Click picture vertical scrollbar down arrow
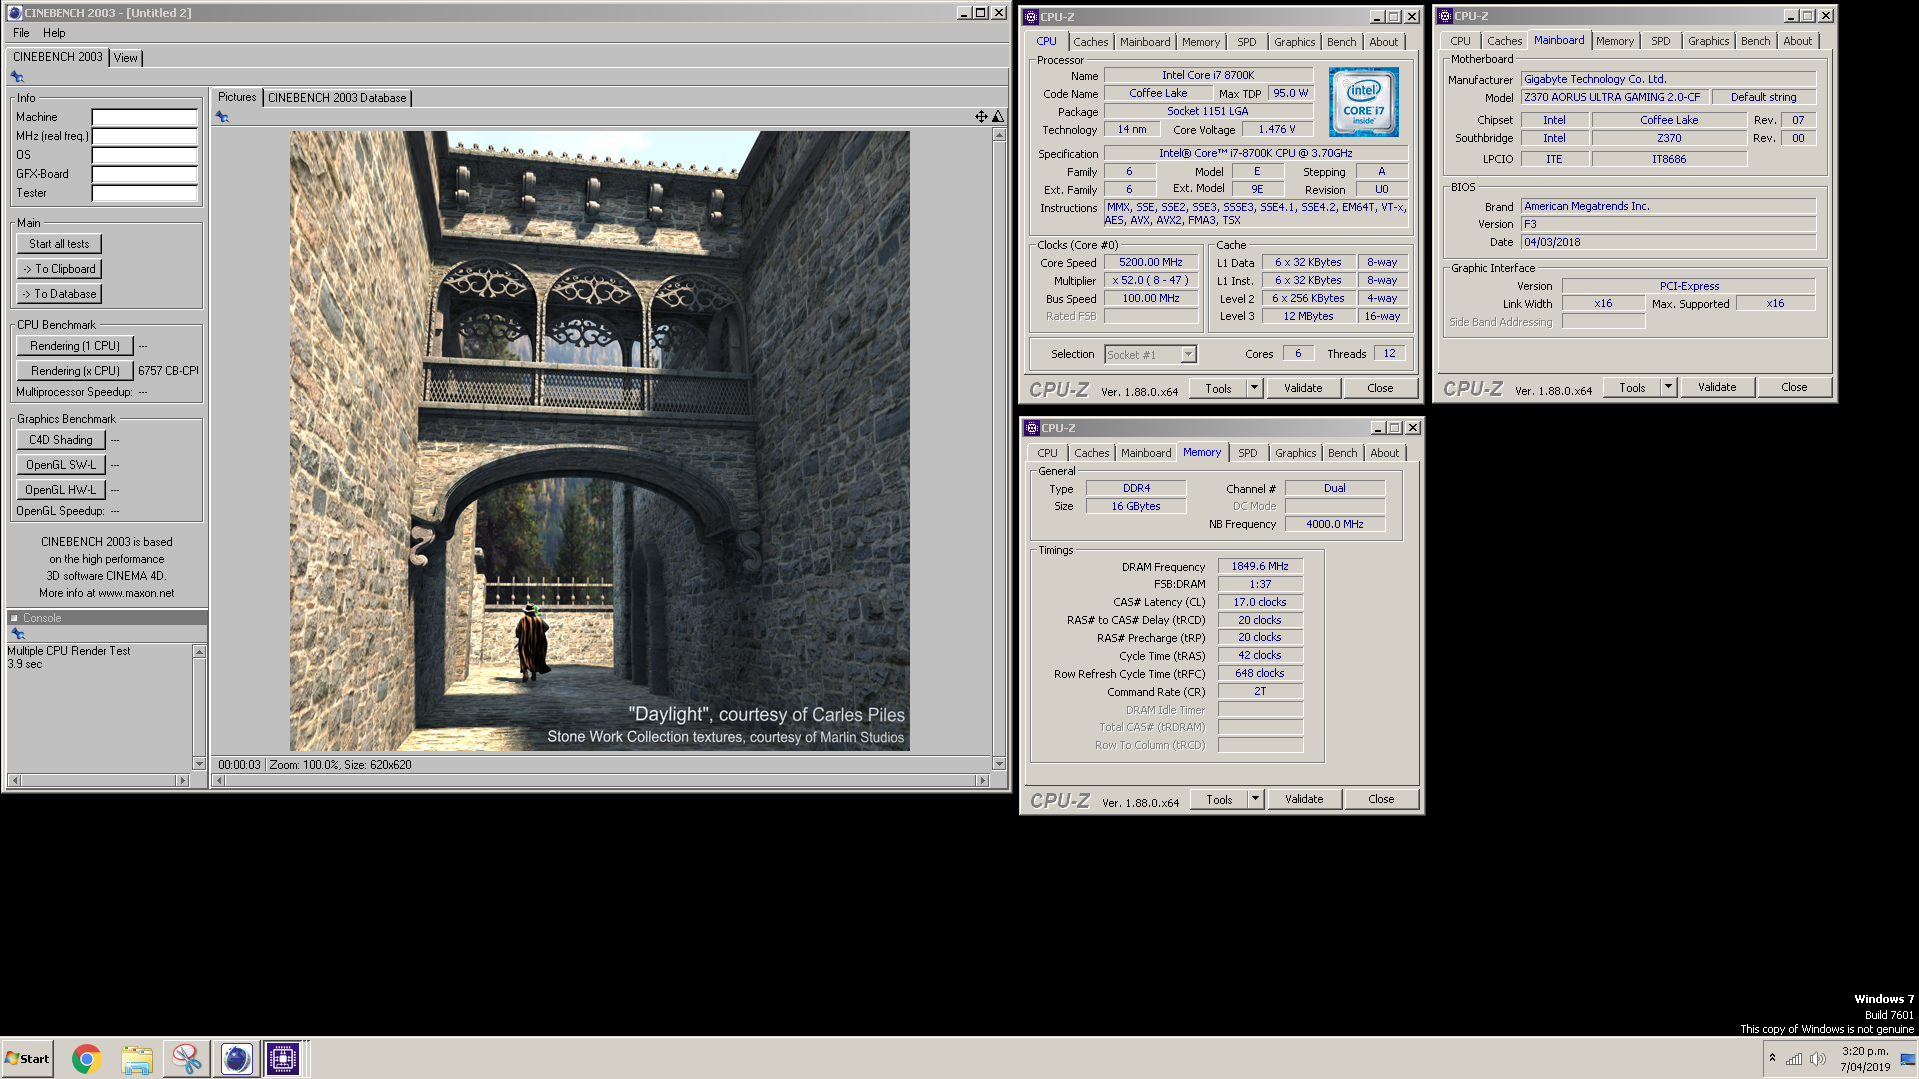 pos(998,764)
